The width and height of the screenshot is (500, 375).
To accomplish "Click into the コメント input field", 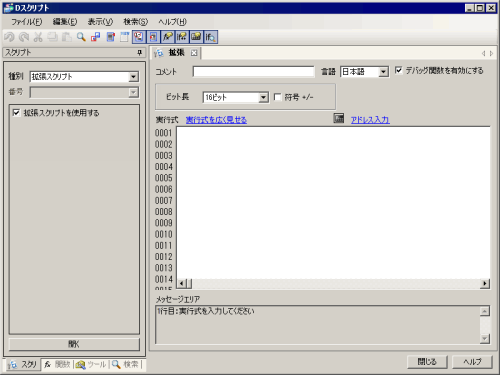I will point(254,72).
